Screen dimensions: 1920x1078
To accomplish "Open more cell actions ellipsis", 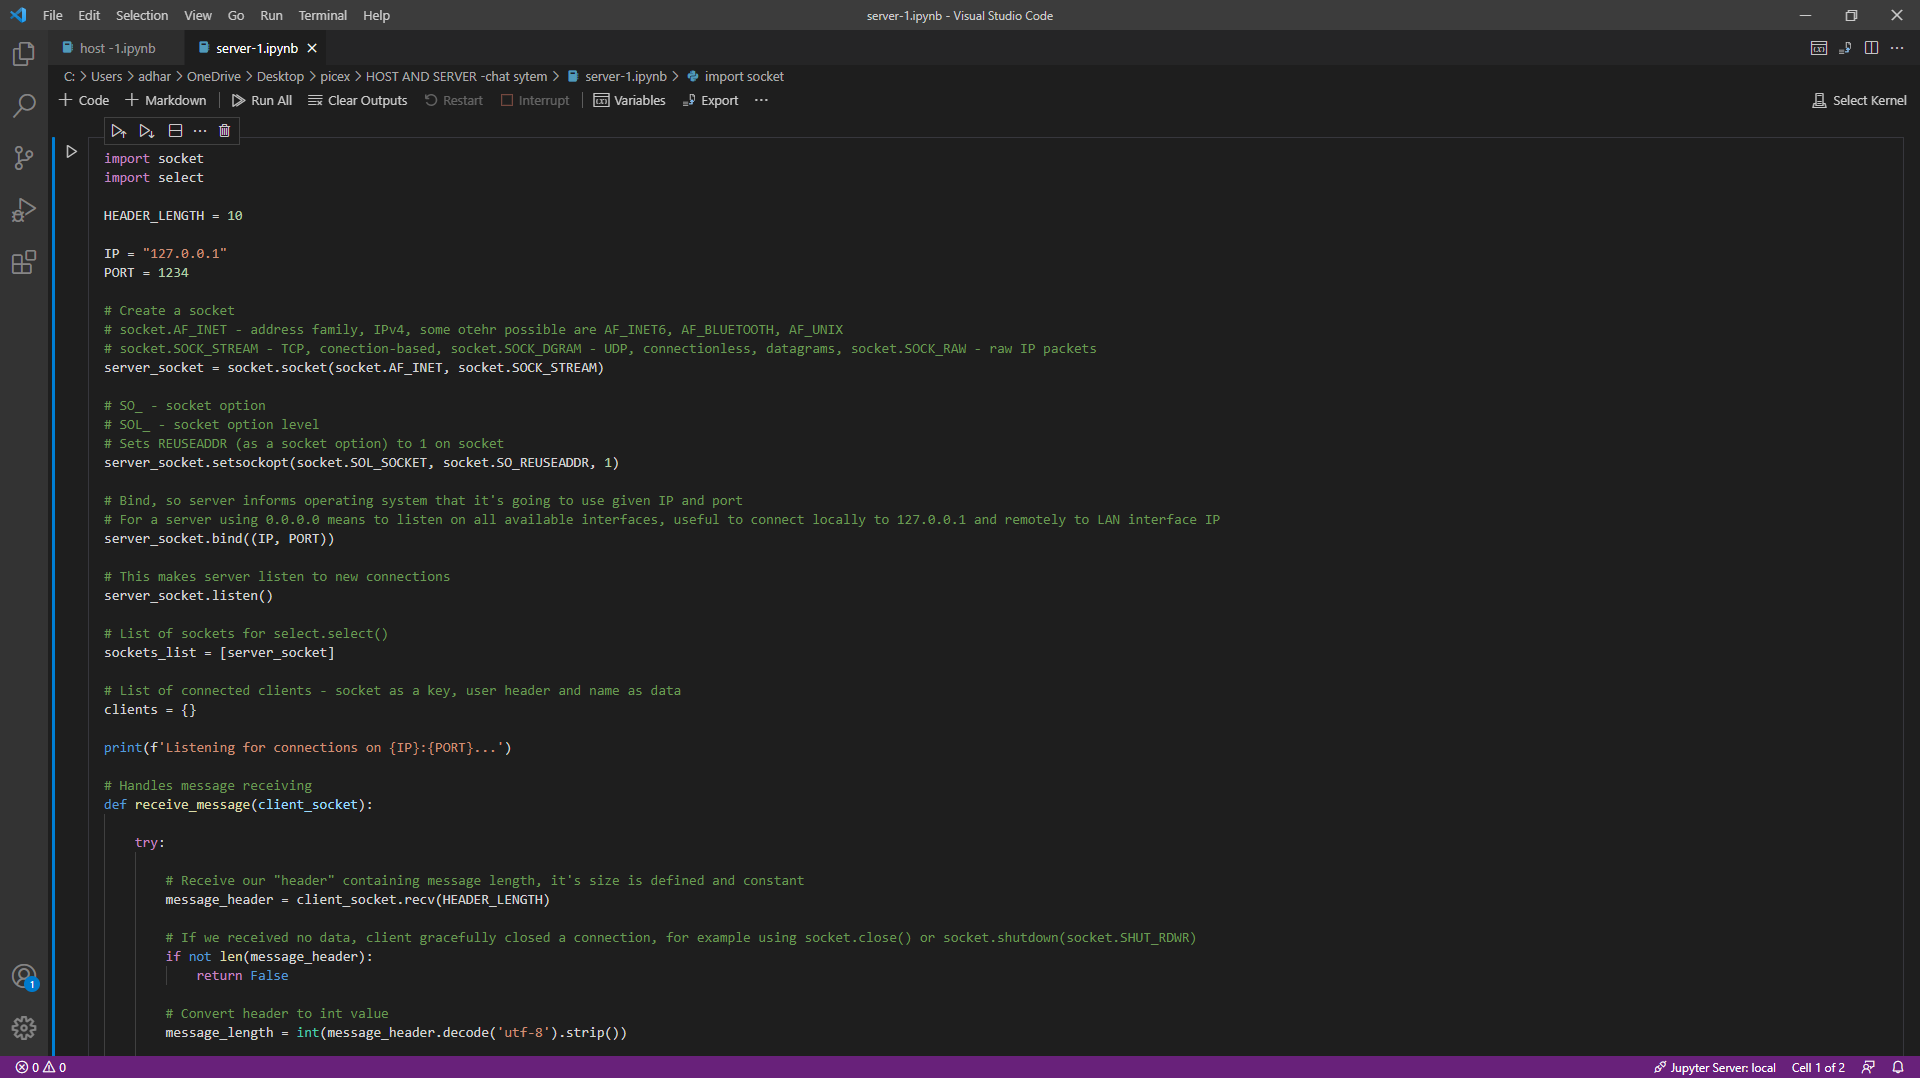I will pyautogui.click(x=200, y=131).
